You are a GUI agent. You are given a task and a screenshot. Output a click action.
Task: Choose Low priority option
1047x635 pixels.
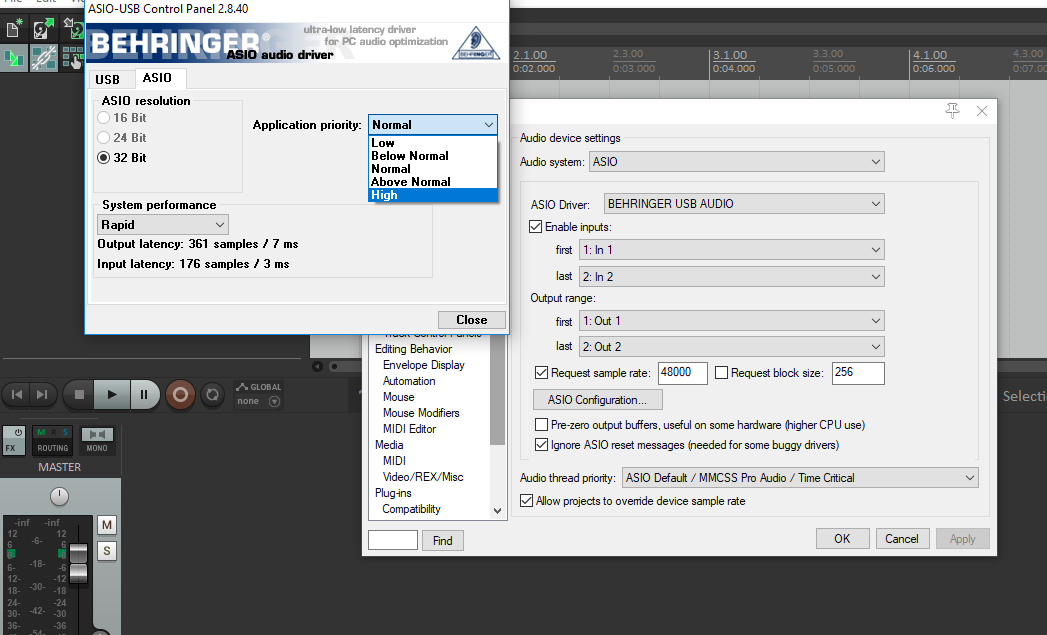(x=433, y=143)
